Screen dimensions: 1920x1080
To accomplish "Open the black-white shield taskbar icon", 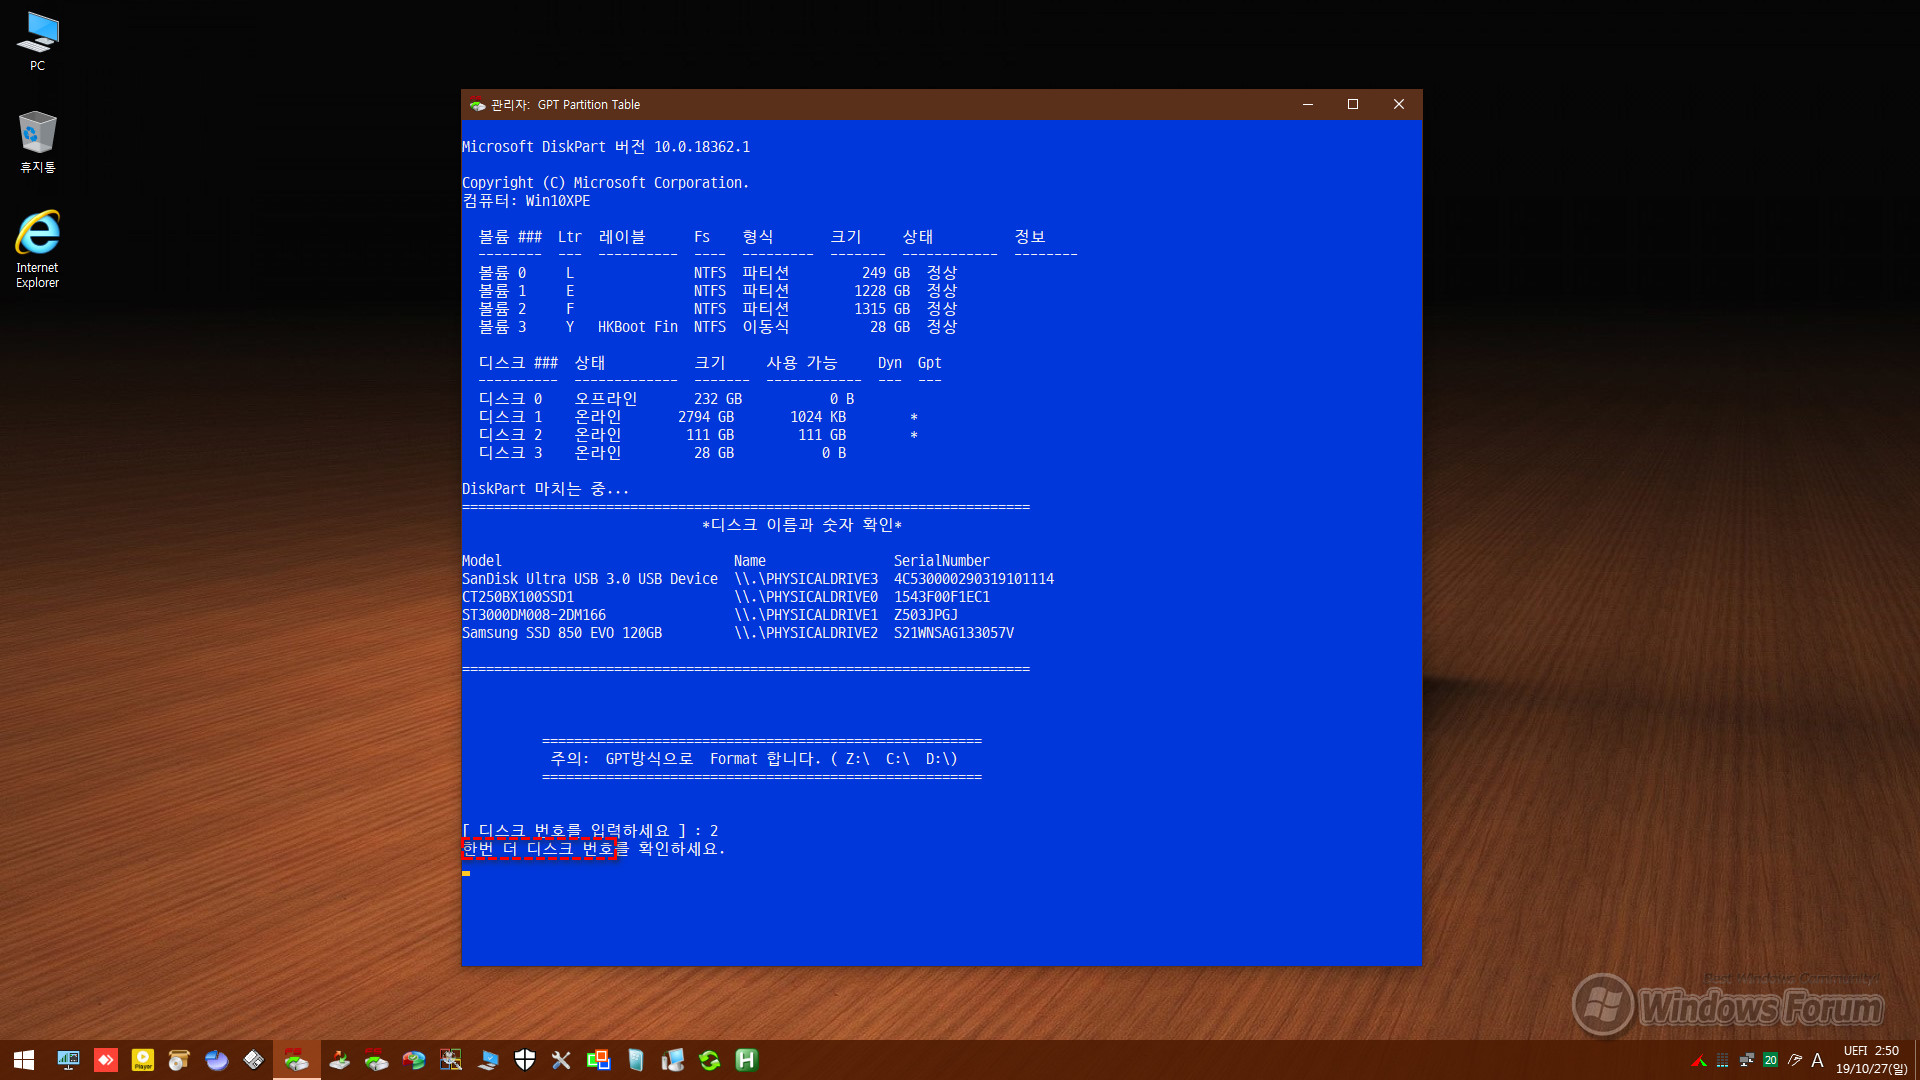I will tap(525, 1060).
